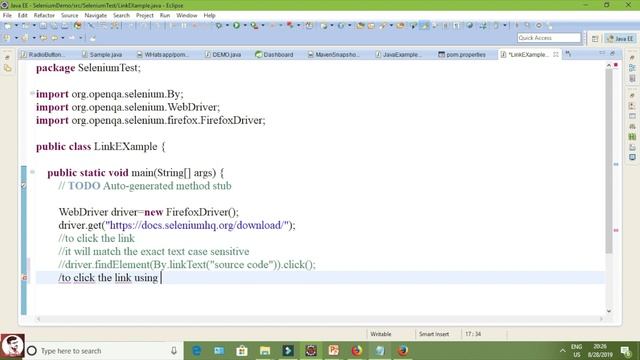Open File Explorer from the taskbar
Viewport: 640px width, 360px height.
click(x=265, y=351)
